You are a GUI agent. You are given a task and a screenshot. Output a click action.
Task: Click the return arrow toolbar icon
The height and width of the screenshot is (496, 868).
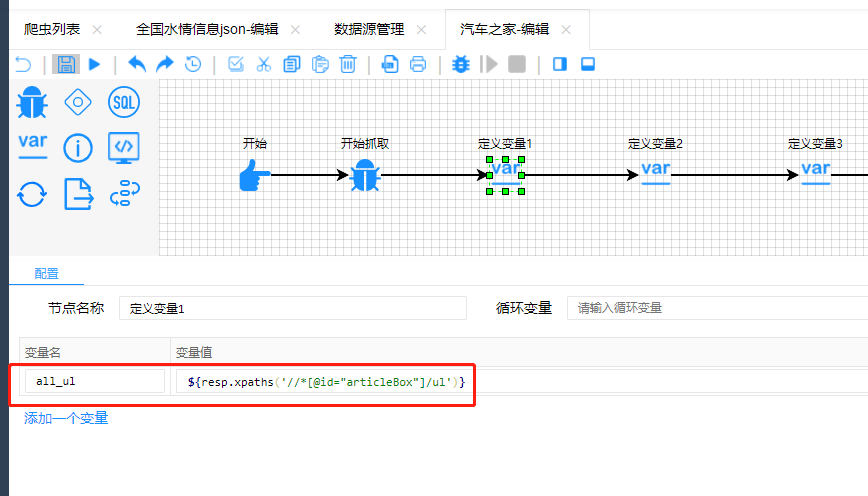point(23,65)
